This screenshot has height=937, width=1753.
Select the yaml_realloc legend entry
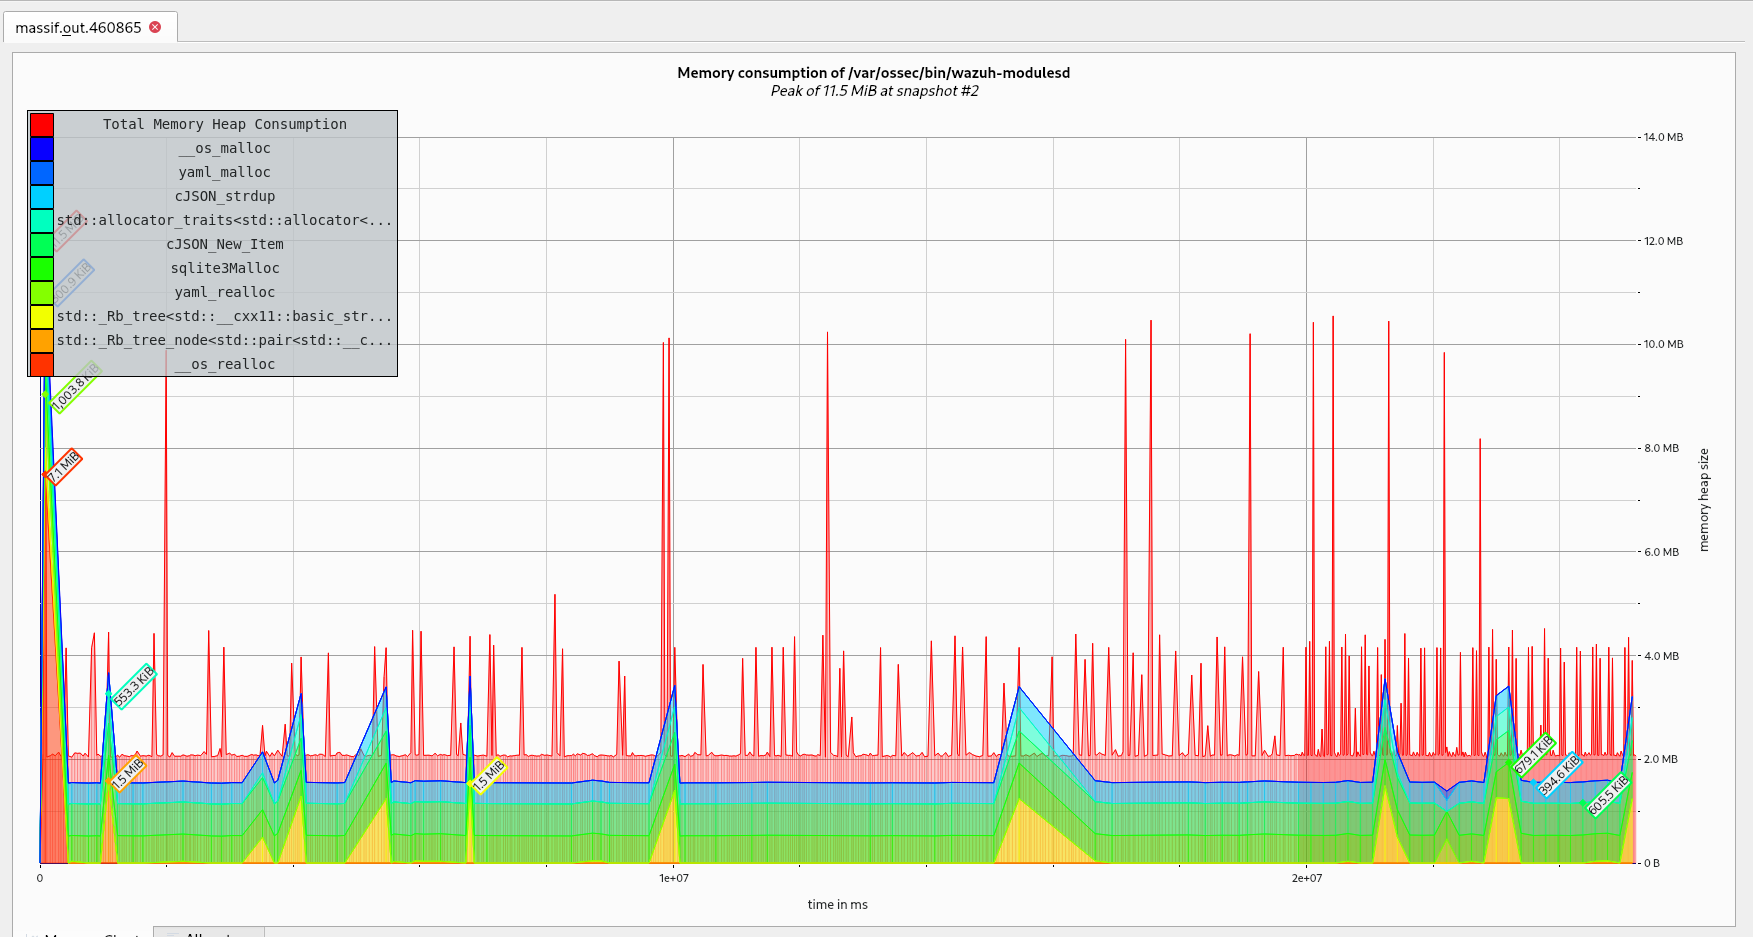225,292
